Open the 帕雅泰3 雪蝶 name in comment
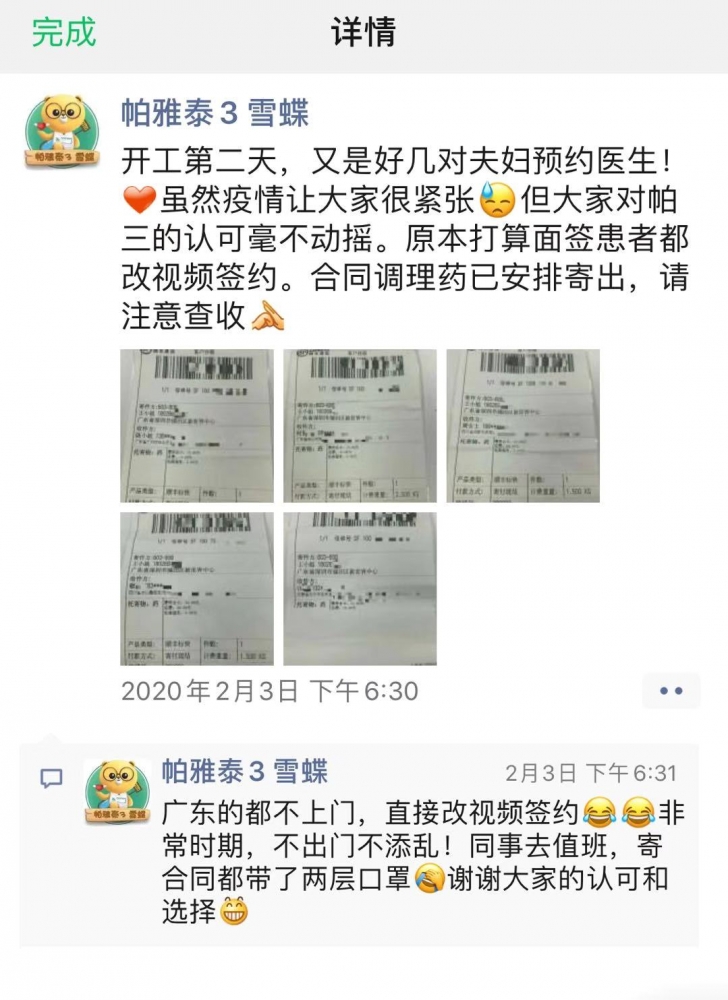 [x=245, y=772]
